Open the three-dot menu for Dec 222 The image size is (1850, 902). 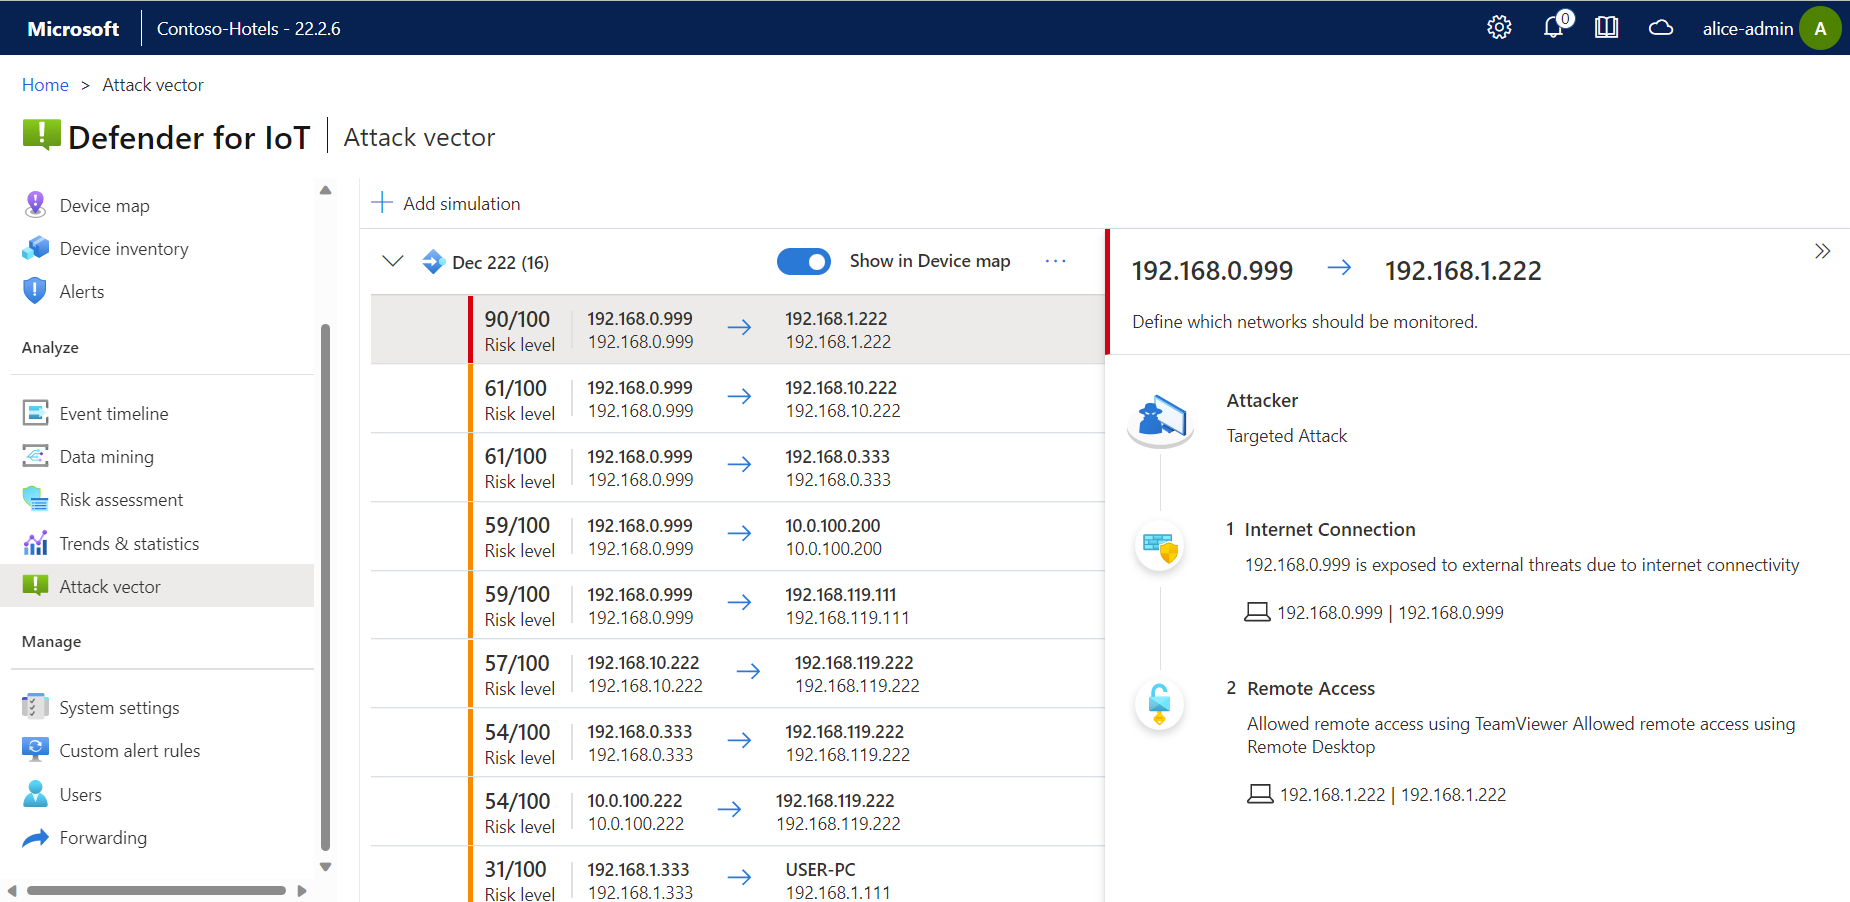coord(1055,261)
